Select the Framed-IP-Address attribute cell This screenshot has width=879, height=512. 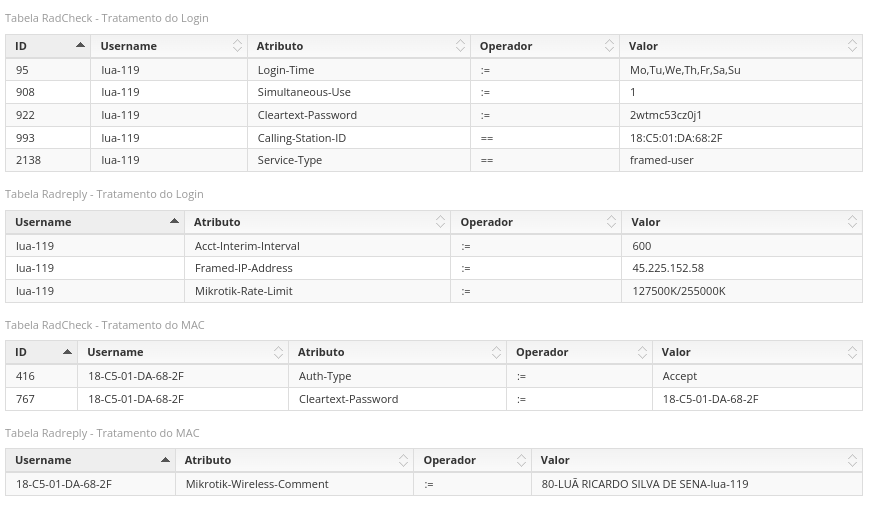tap(317, 268)
